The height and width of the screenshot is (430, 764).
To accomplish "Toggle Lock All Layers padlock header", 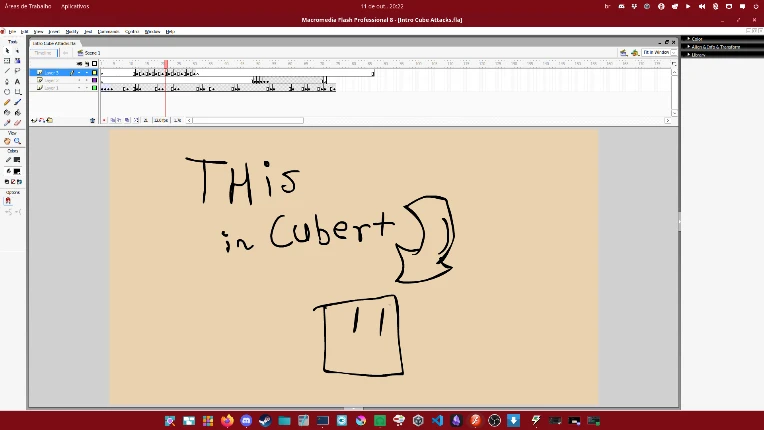I will tap(87, 64).
